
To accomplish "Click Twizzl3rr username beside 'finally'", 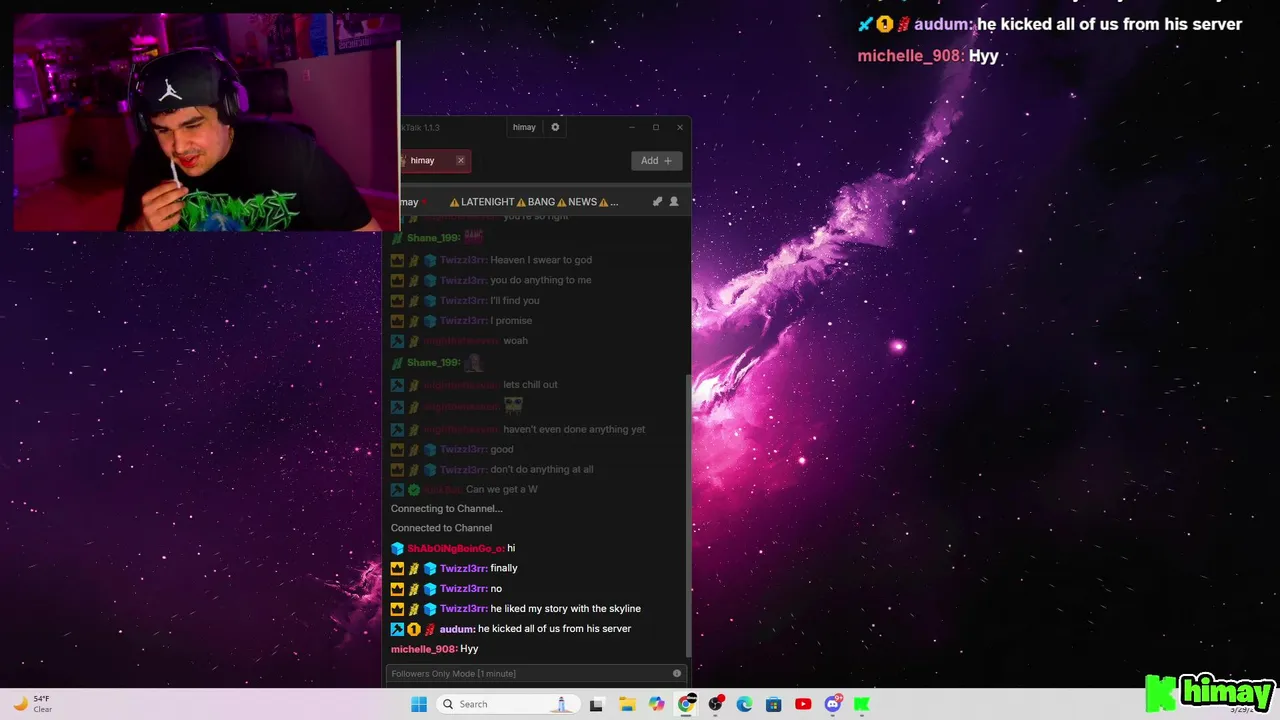I will click(463, 568).
